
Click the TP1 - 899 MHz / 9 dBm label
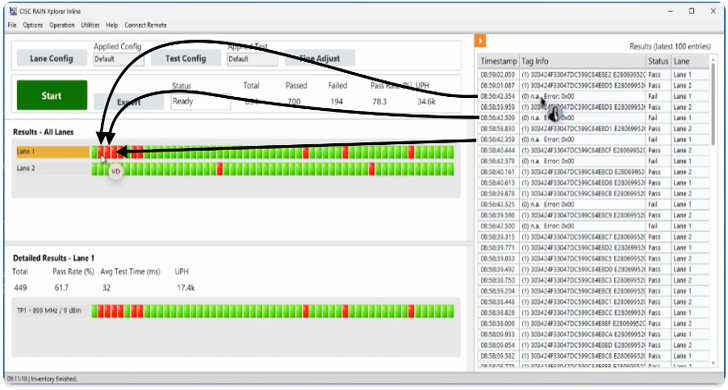click(49, 311)
